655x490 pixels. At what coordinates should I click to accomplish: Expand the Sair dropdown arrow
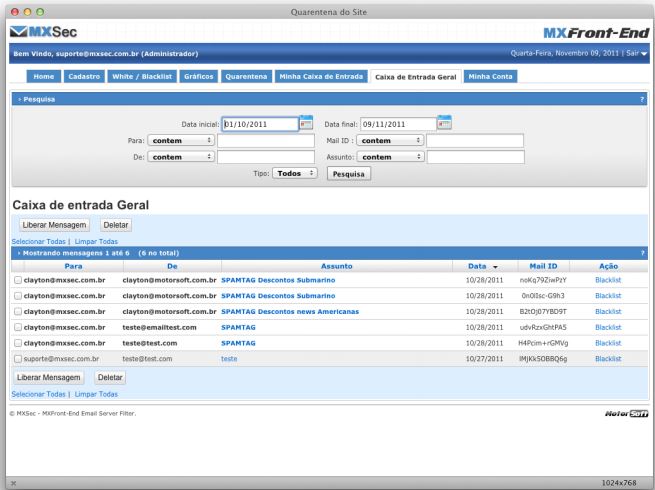click(x=643, y=53)
